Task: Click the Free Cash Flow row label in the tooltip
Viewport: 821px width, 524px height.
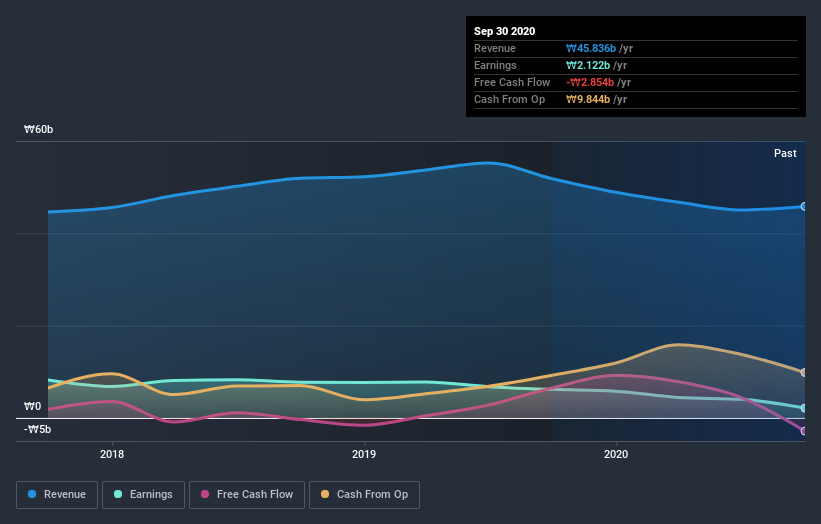Action: click(x=512, y=82)
